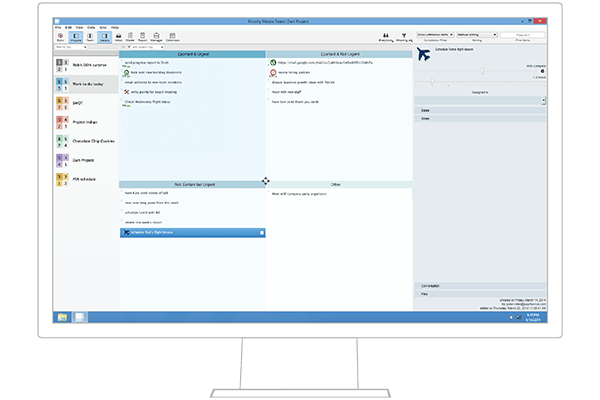
Task: Click the large airplane icon in details panel
Action: [x=424, y=54]
